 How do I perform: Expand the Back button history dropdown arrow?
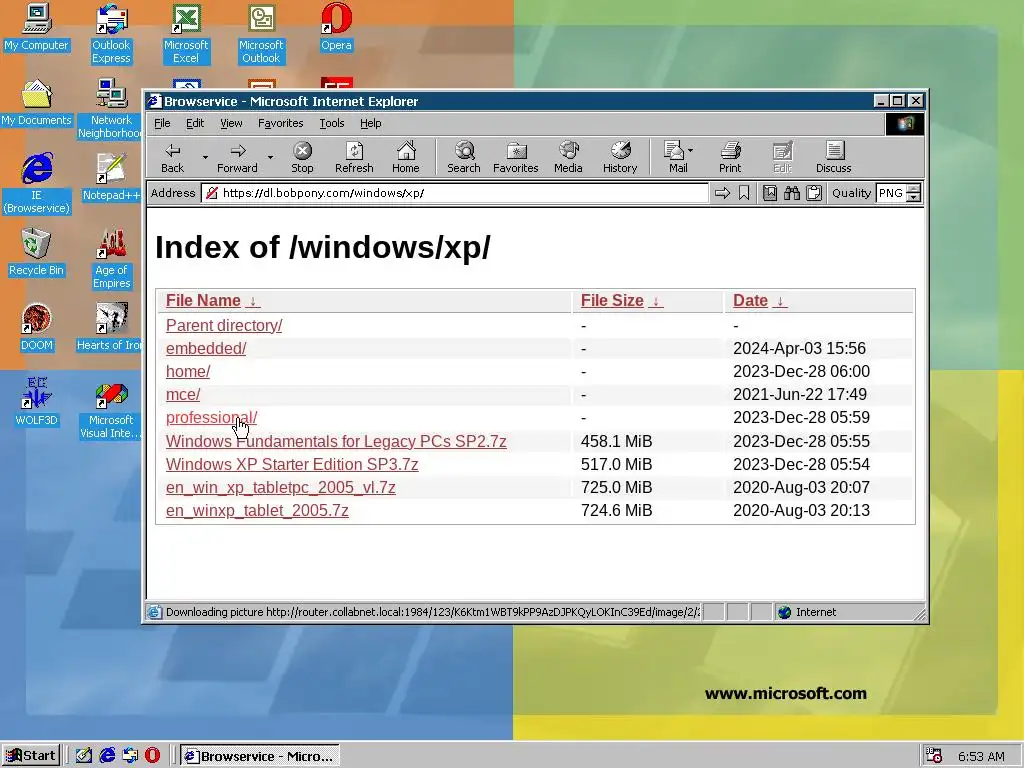[205, 157]
